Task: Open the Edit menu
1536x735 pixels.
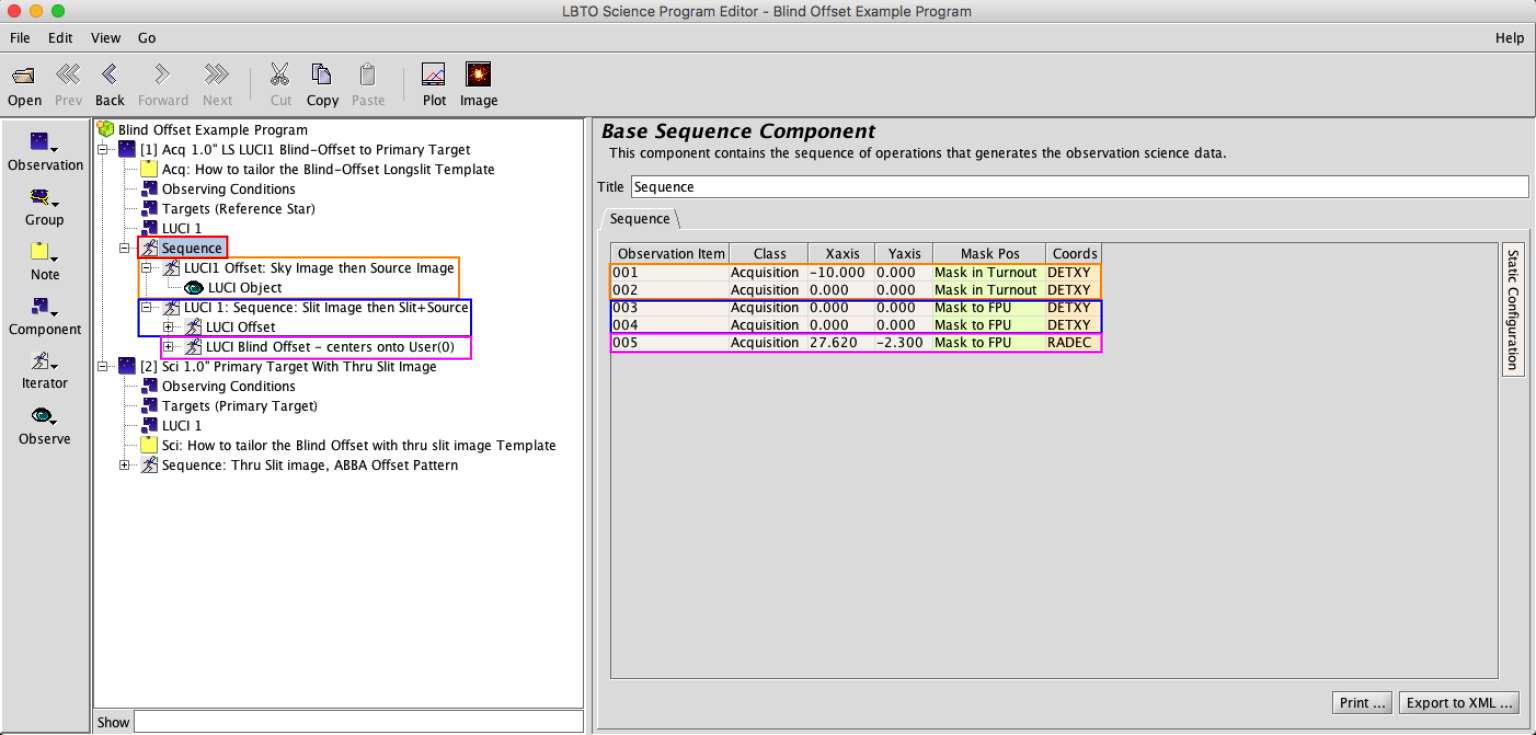Action: (61, 38)
